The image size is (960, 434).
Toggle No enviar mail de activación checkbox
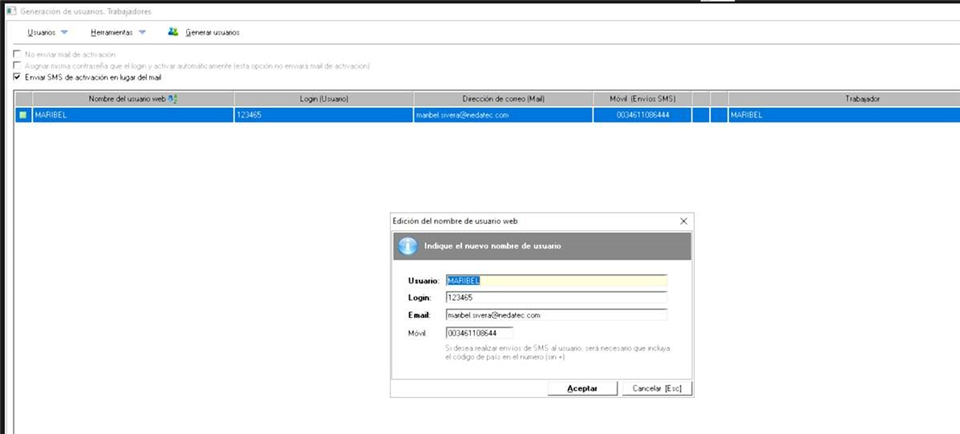pyautogui.click(x=16, y=54)
